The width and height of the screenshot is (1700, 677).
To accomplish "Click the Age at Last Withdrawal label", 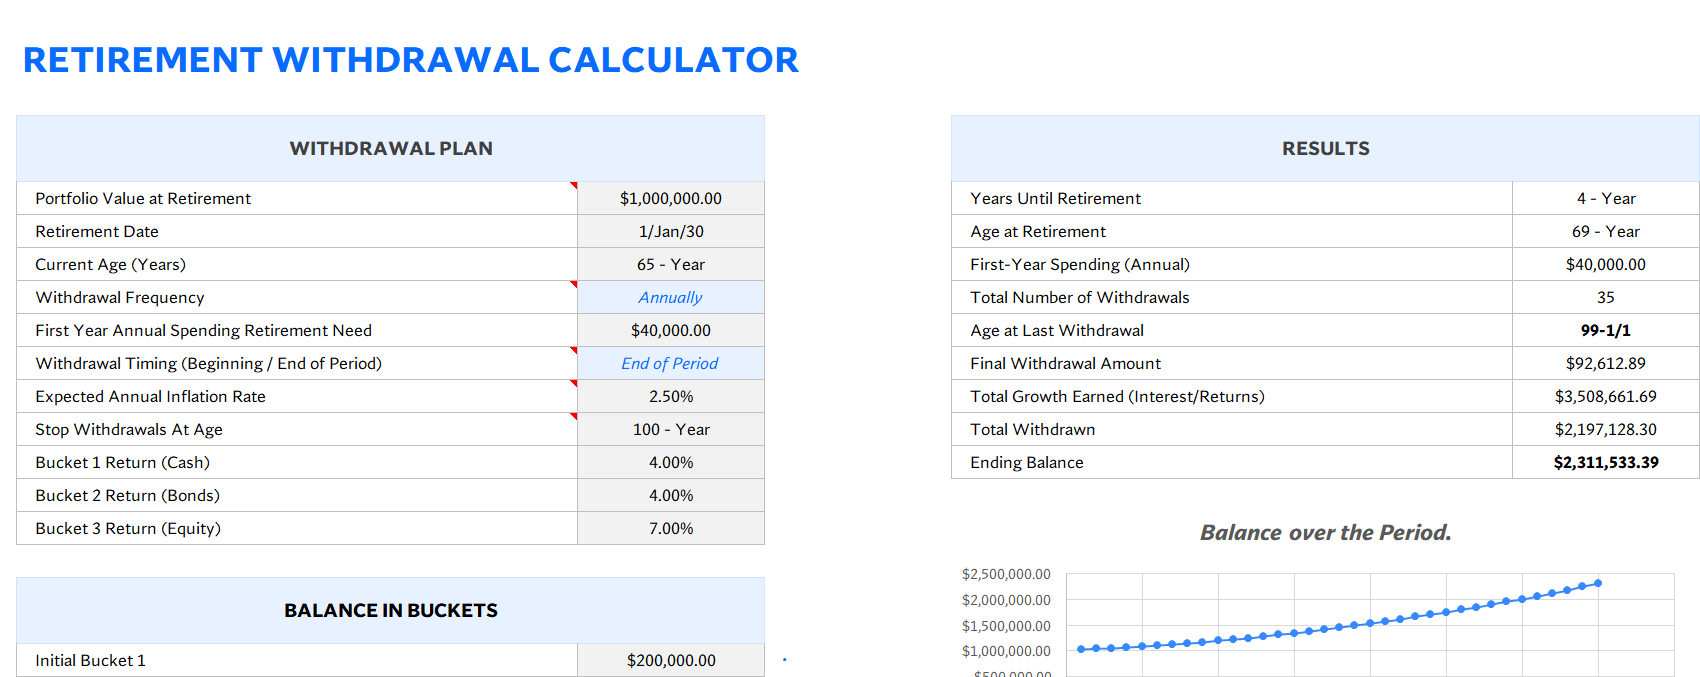I will (1057, 330).
